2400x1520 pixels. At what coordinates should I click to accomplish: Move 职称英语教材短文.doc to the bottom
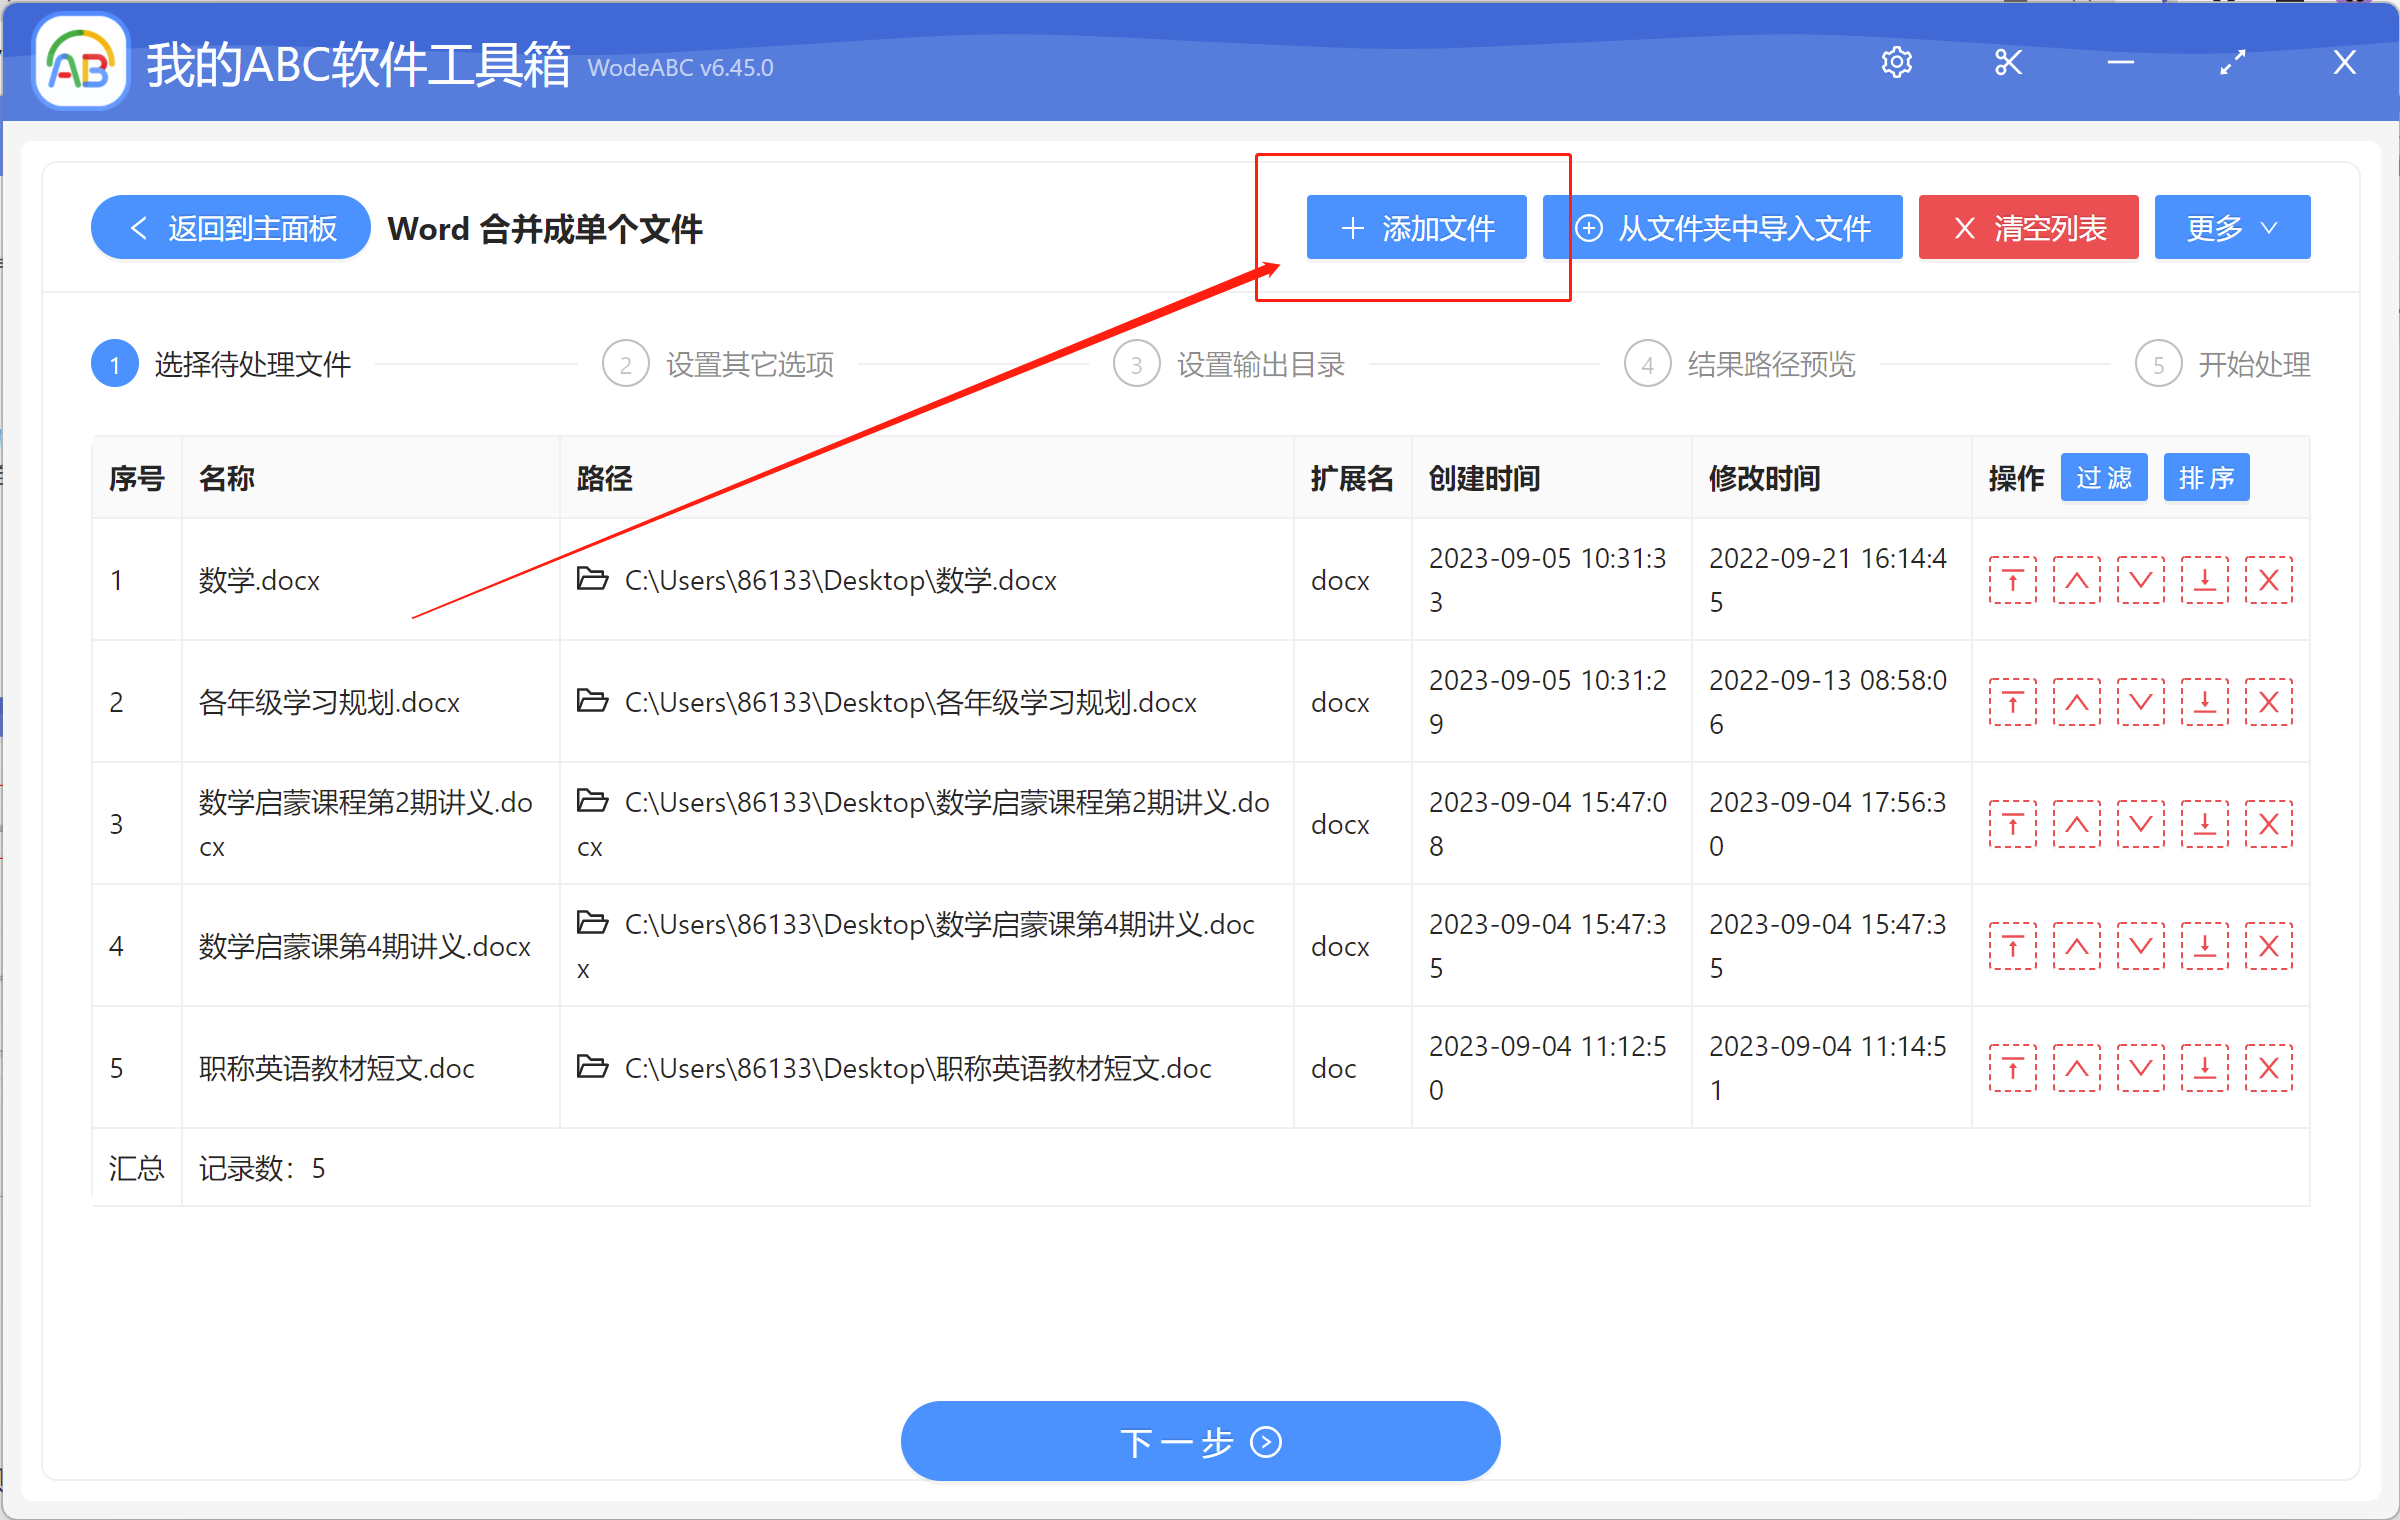(x=2205, y=1067)
